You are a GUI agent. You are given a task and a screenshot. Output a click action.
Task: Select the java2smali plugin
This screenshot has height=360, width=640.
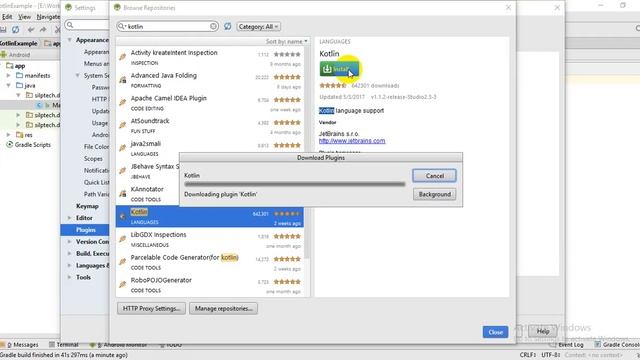[210, 148]
